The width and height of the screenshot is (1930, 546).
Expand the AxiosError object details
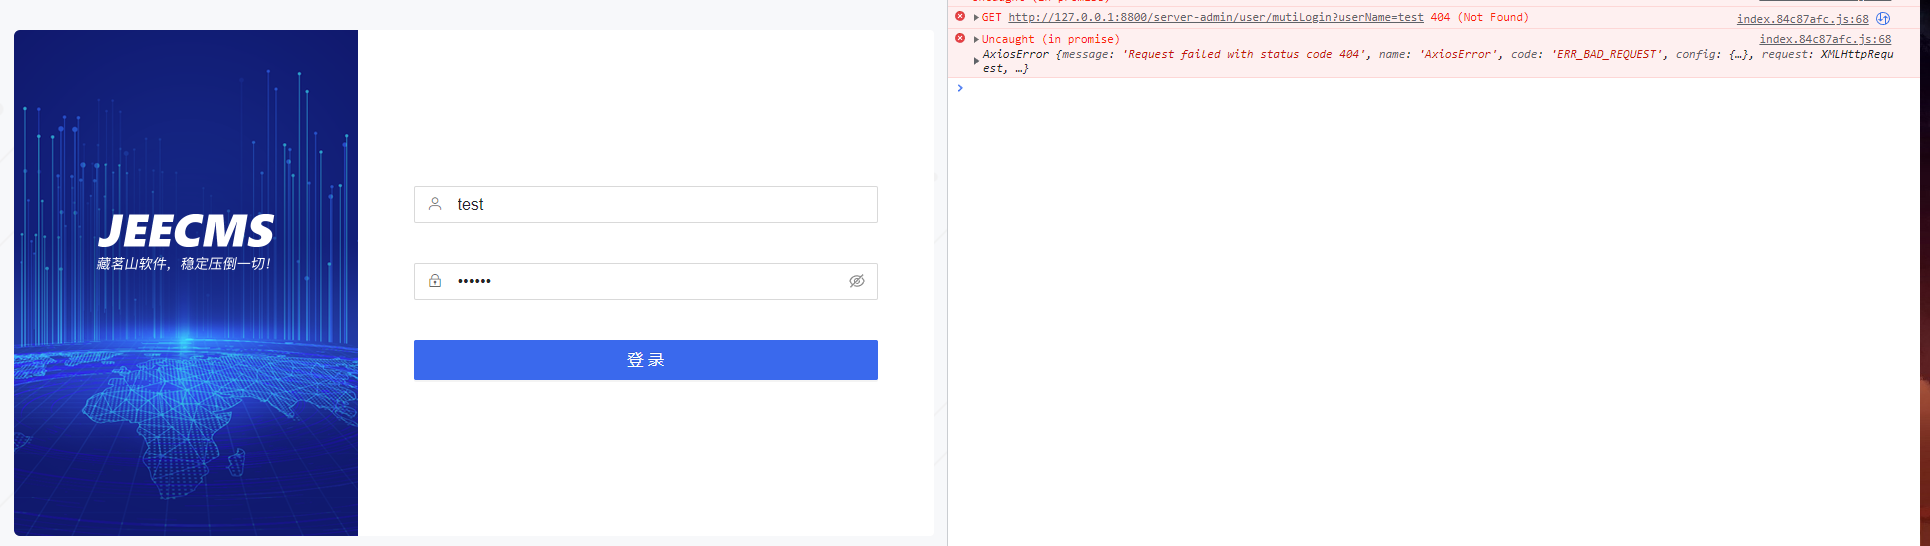(976, 61)
